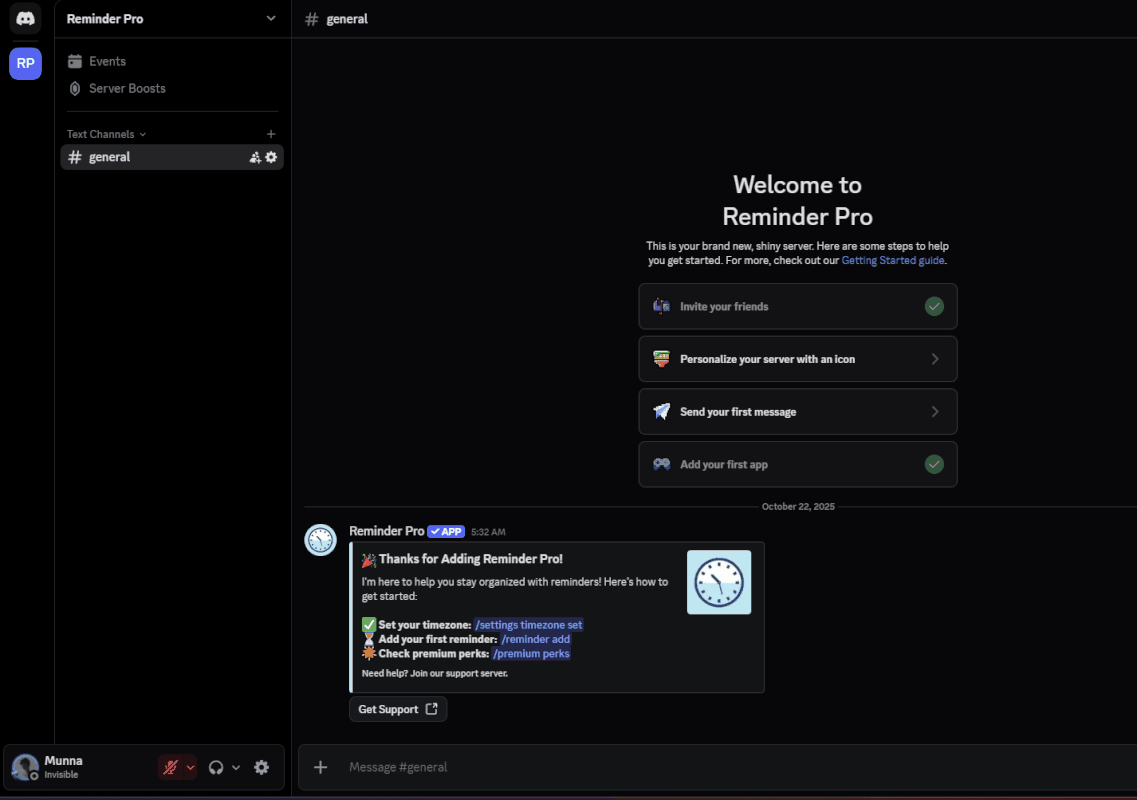
Task: Click the invite people icon next to #general
Action: click(x=255, y=157)
